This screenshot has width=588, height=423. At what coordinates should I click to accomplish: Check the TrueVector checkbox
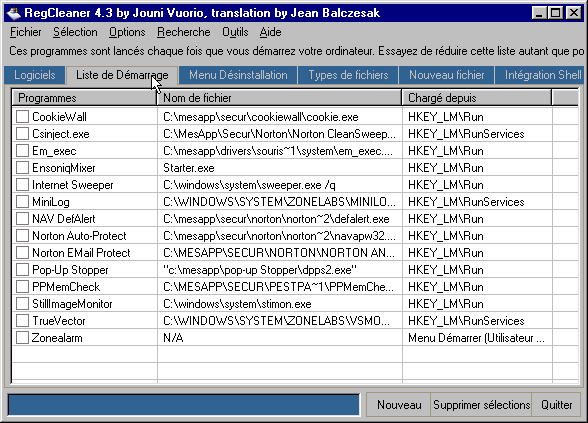[x=22, y=321]
